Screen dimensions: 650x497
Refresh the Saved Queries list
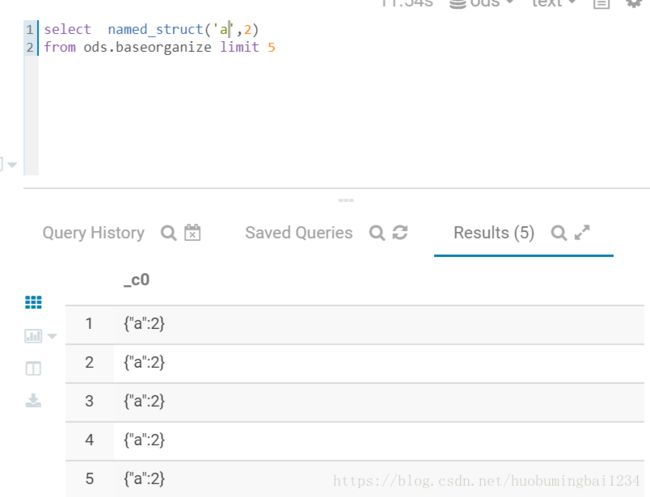click(x=400, y=233)
